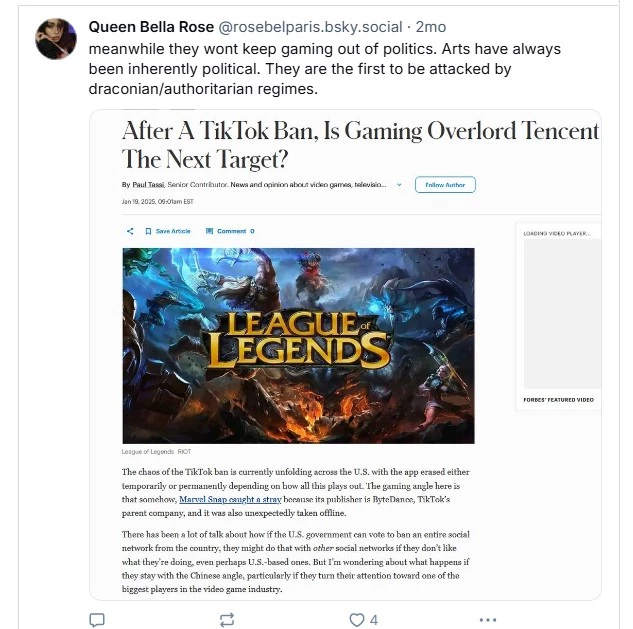Click the Follow Author button

pos(445,185)
